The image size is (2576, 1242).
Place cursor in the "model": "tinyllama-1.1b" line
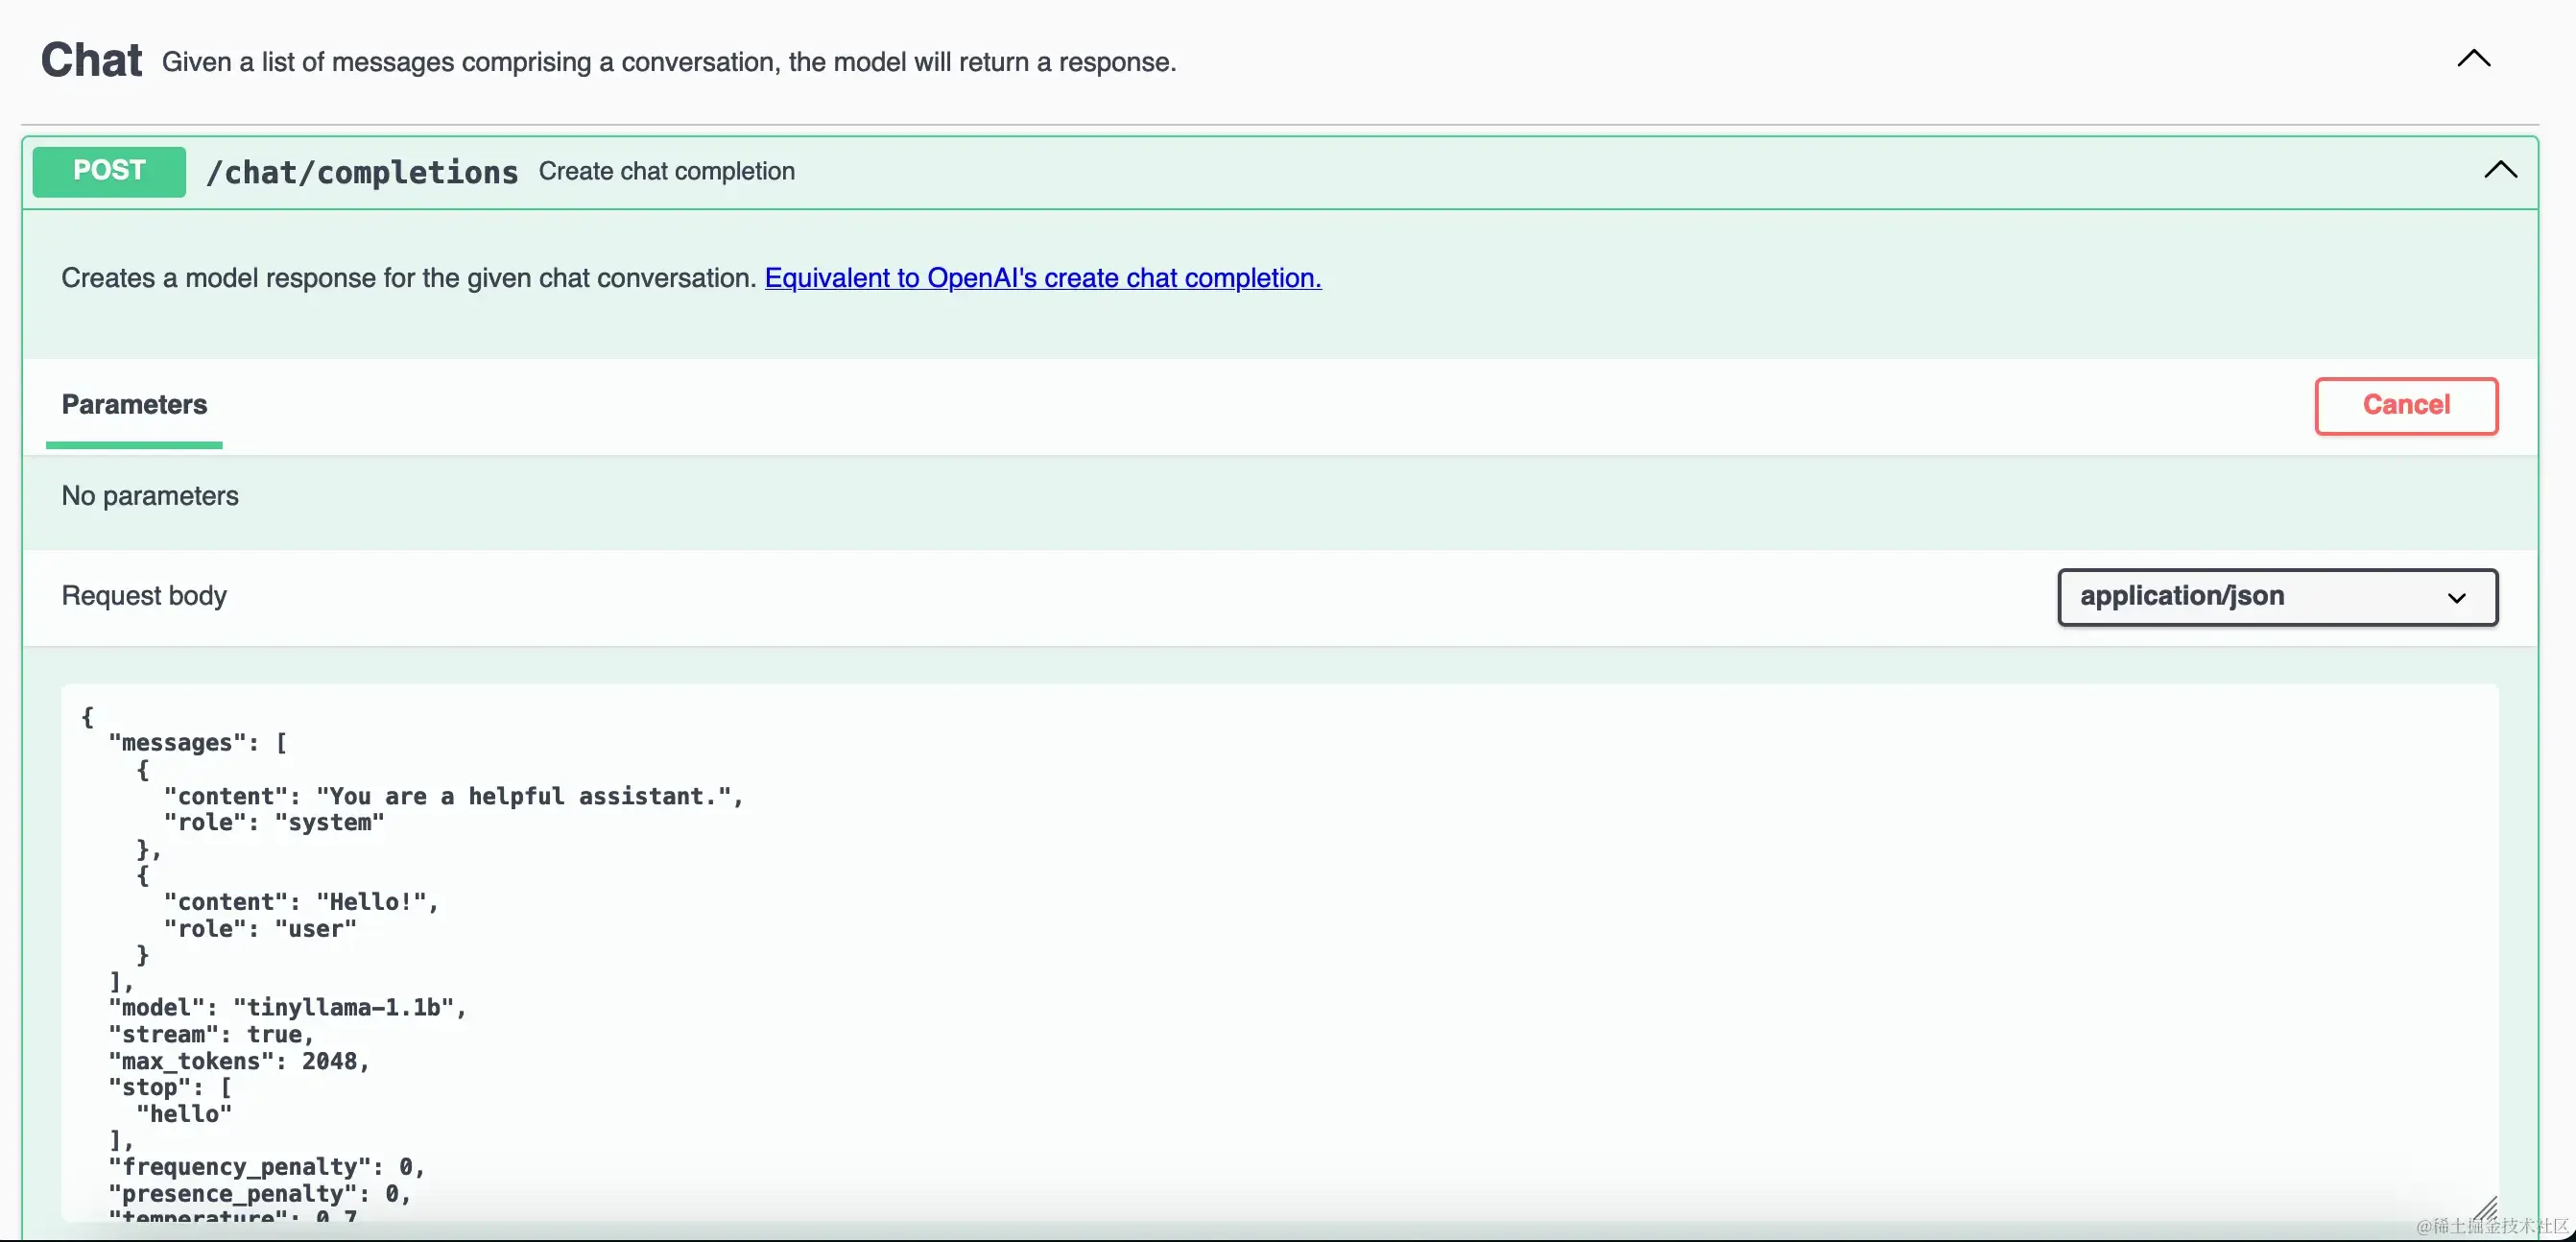coord(287,1008)
